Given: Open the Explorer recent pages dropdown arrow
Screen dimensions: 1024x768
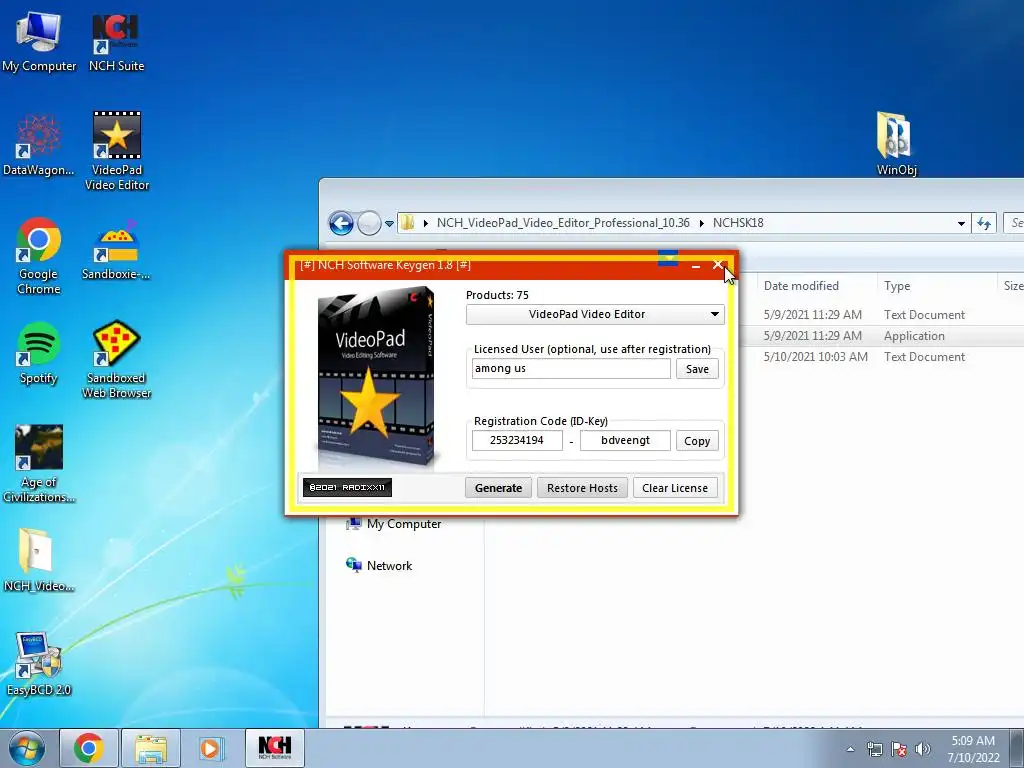Looking at the screenshot, I should 389,223.
